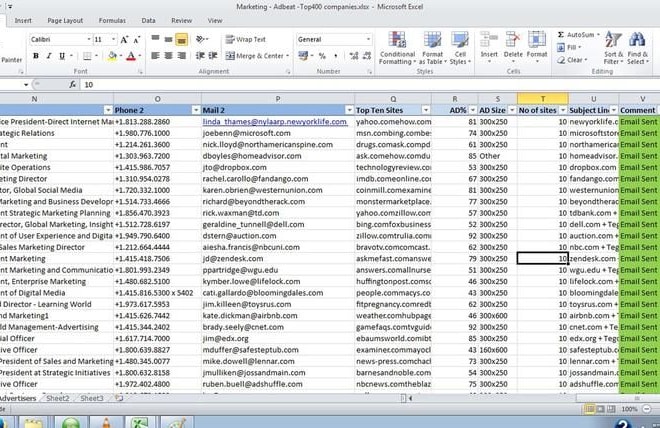Click the cell borders icon
This screenshot has height=428, width=660.
coord(87,56)
